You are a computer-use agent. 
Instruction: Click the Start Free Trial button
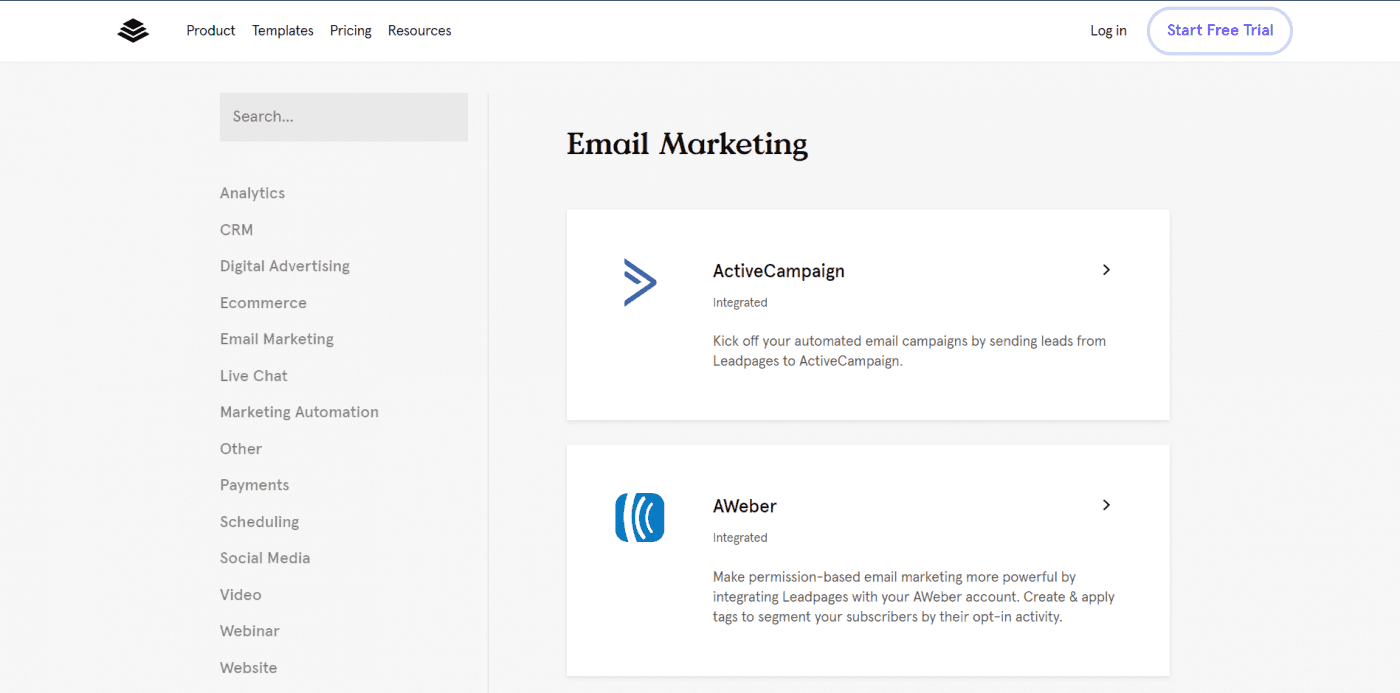click(1220, 31)
